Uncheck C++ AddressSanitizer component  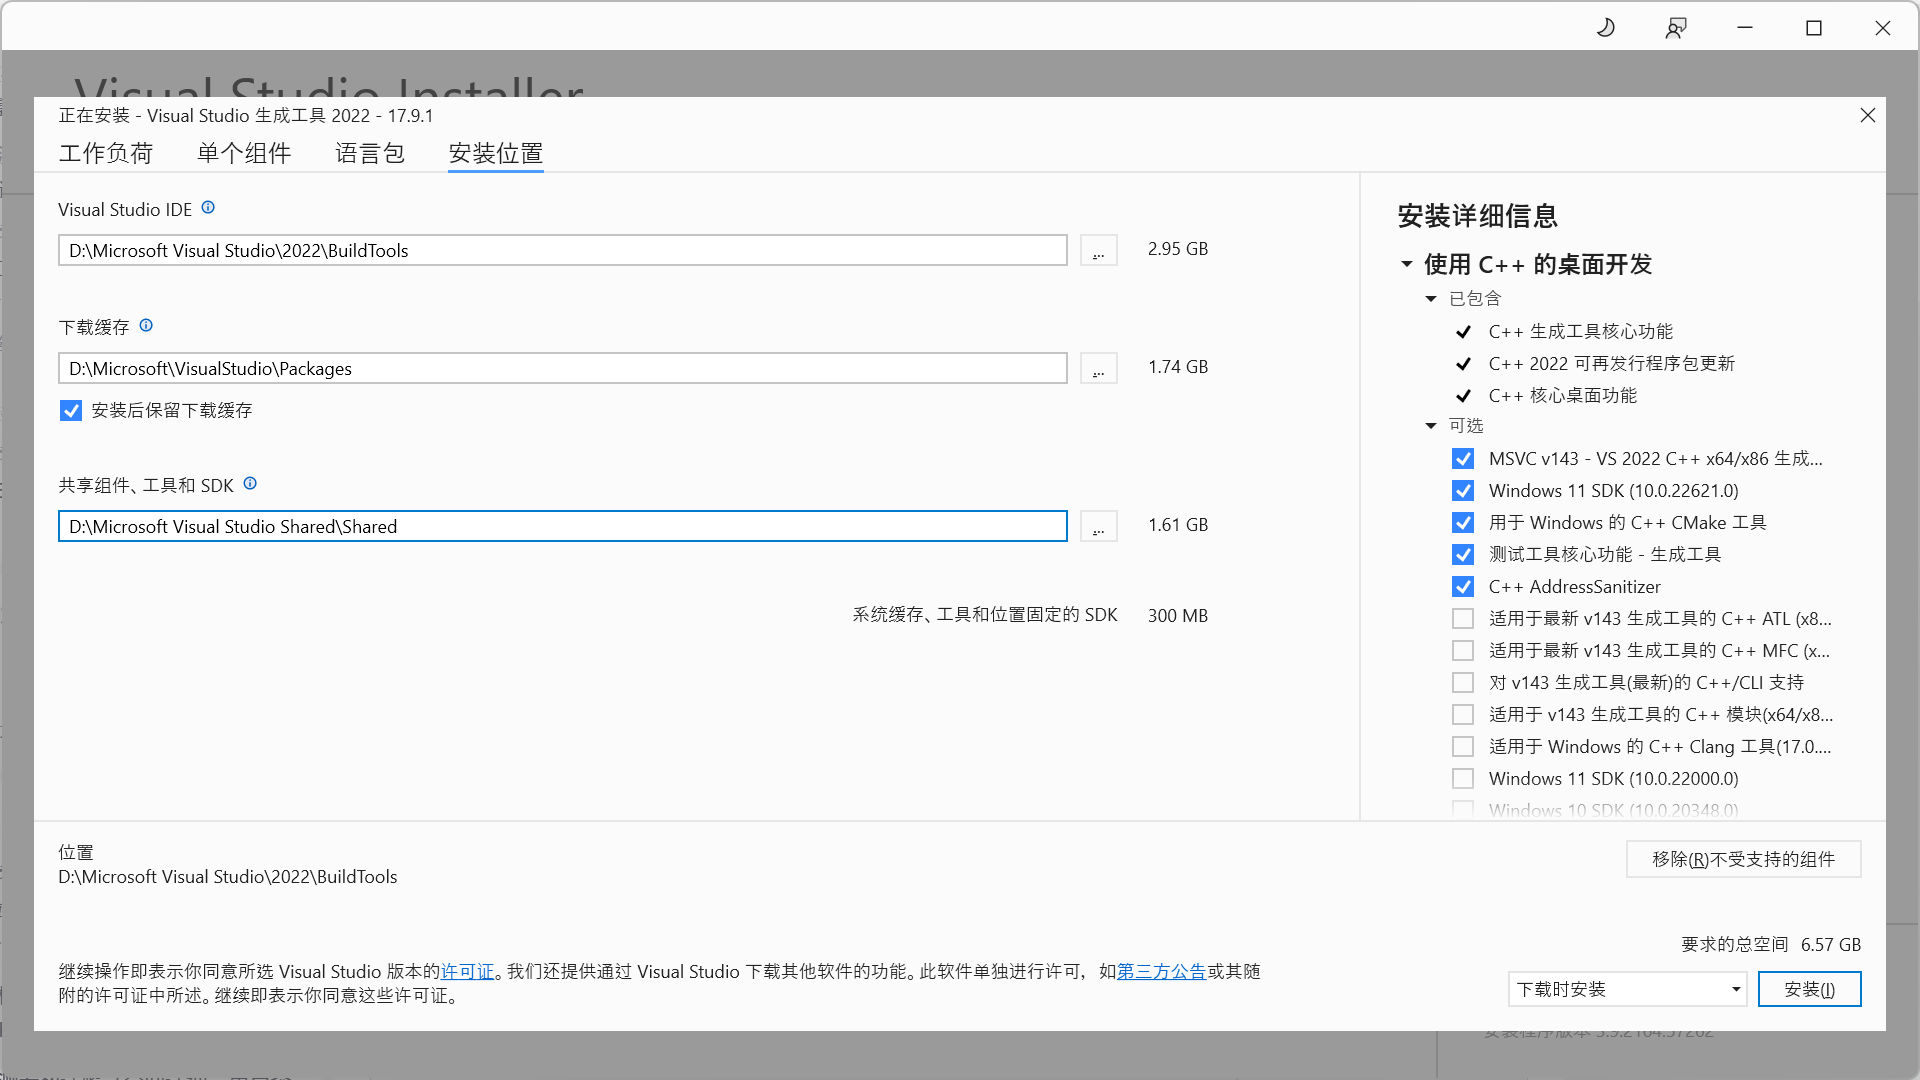[1463, 587]
